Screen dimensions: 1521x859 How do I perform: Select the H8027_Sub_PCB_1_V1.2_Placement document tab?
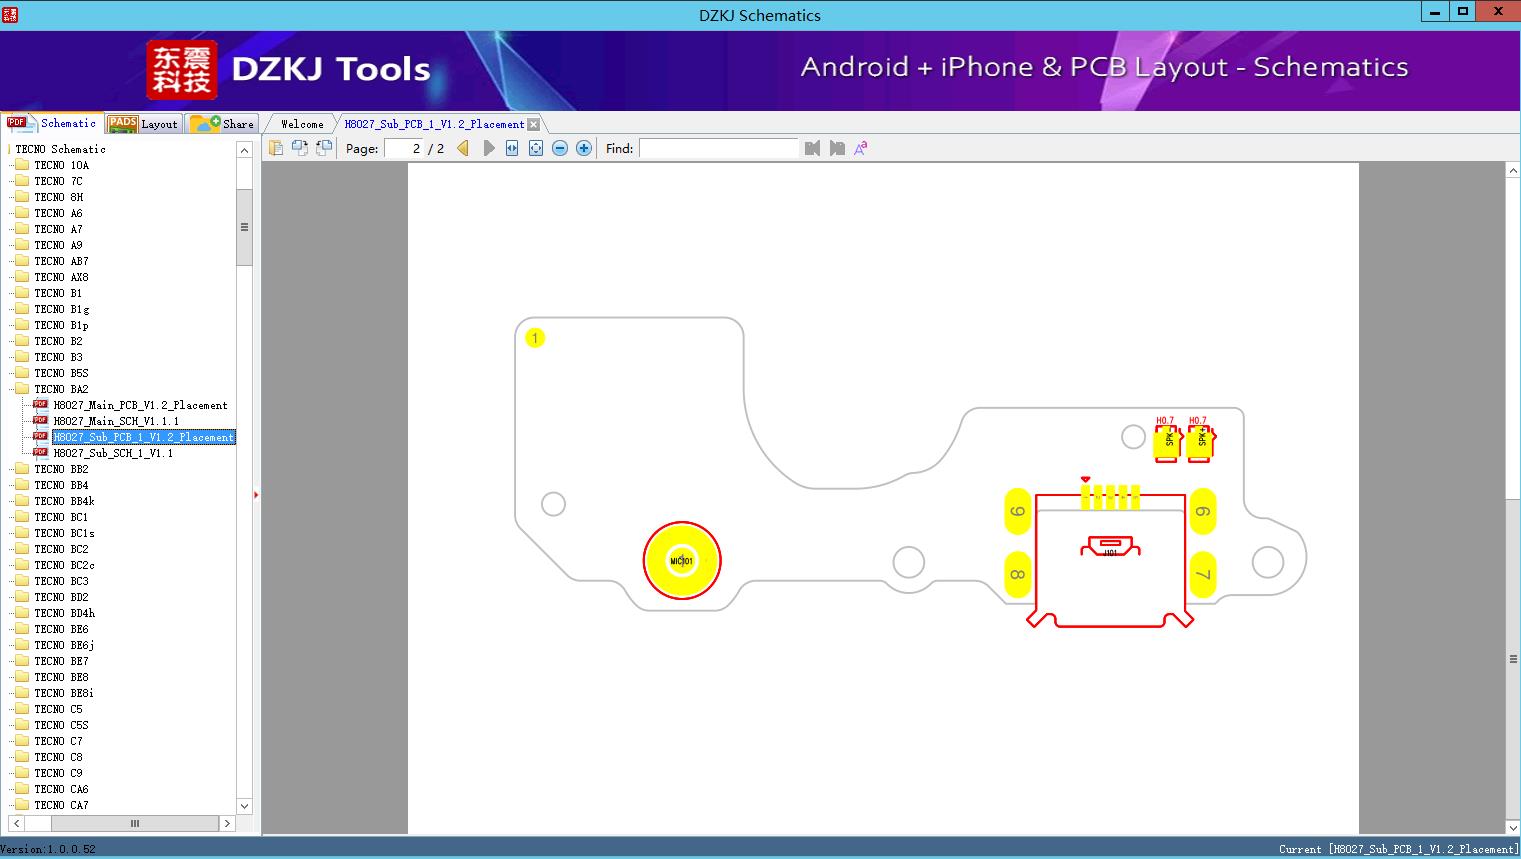434,124
